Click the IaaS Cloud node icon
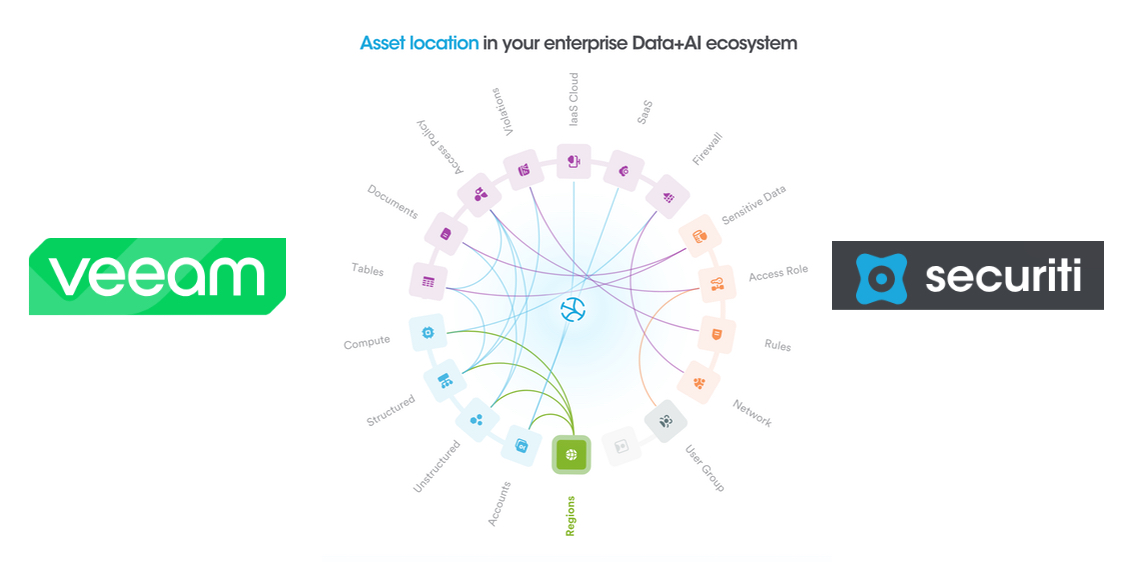This screenshot has width=1148, height=562. (x=574, y=161)
